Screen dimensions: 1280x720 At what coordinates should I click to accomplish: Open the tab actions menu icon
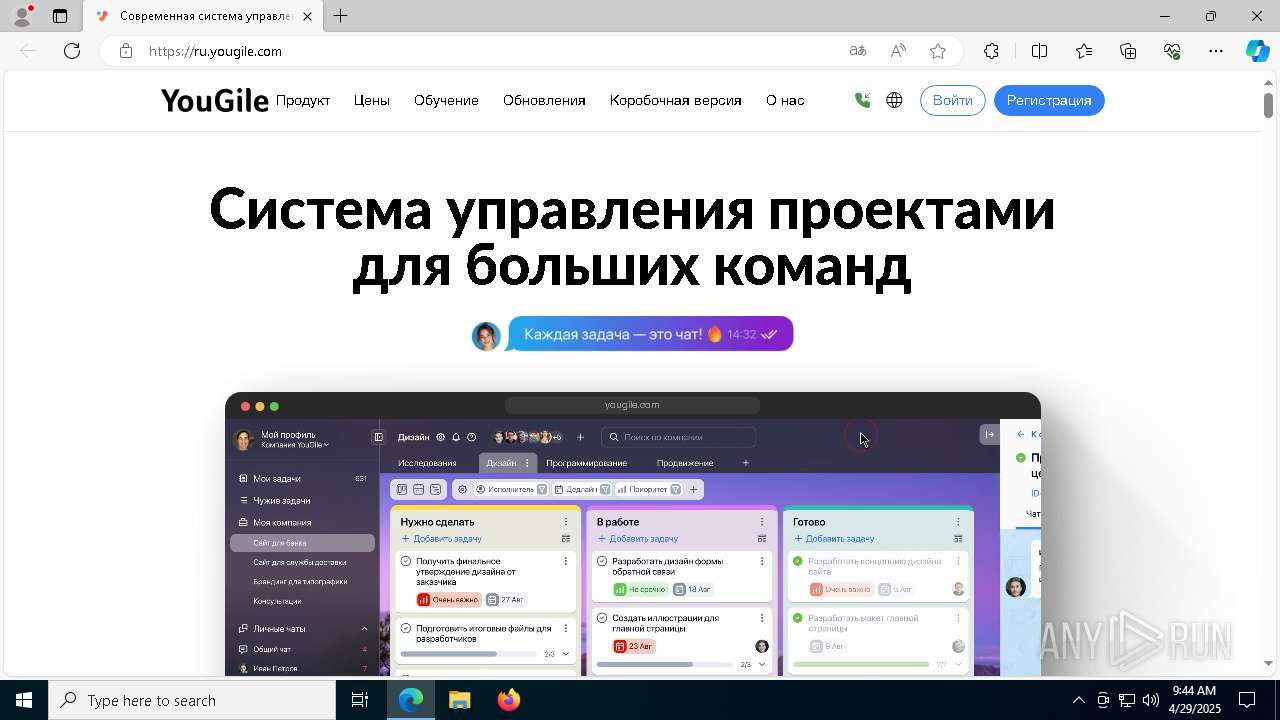click(x=60, y=16)
